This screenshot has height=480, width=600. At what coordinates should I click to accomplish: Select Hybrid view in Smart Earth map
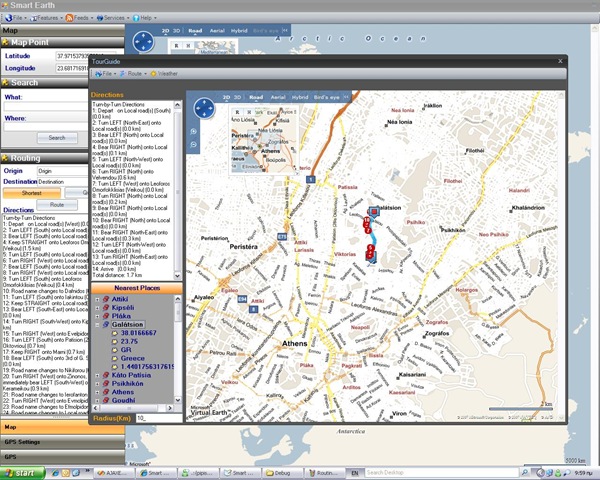click(239, 31)
